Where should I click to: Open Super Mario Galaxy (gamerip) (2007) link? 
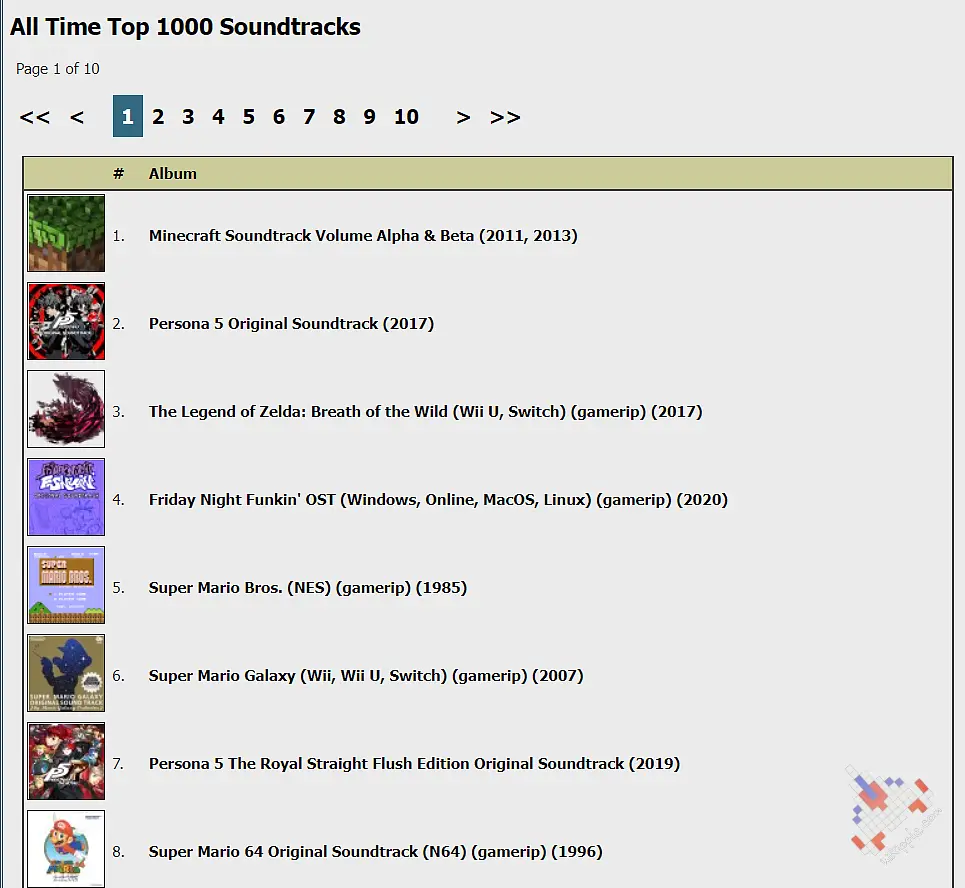(366, 676)
